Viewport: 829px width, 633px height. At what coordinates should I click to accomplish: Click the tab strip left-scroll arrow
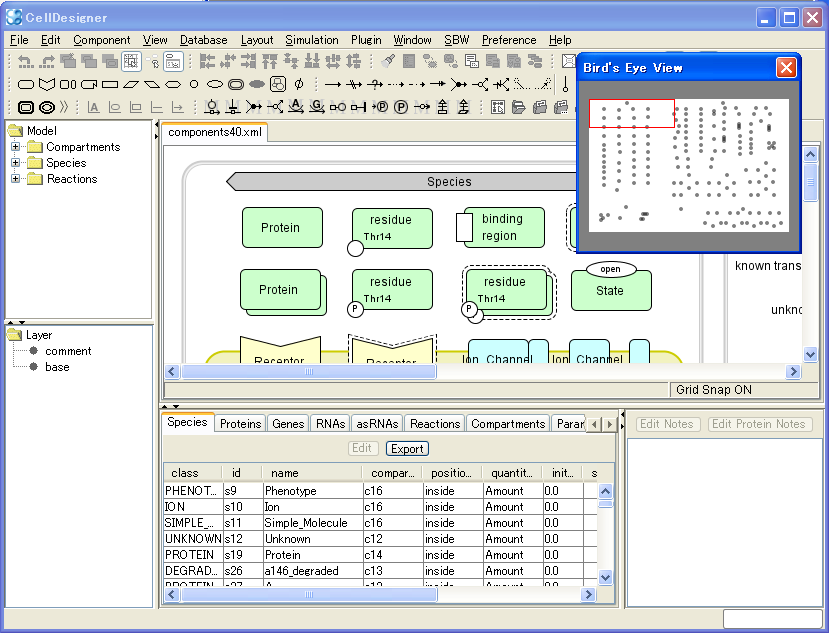[x=594, y=424]
